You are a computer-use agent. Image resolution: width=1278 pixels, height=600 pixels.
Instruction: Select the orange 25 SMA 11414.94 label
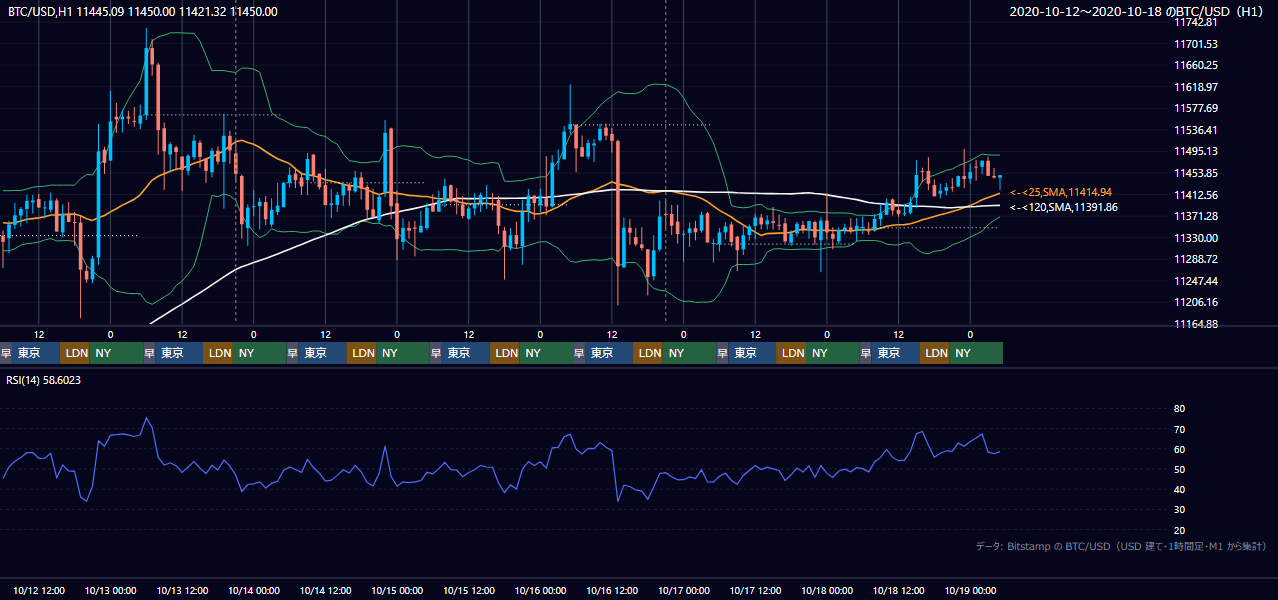click(1061, 192)
